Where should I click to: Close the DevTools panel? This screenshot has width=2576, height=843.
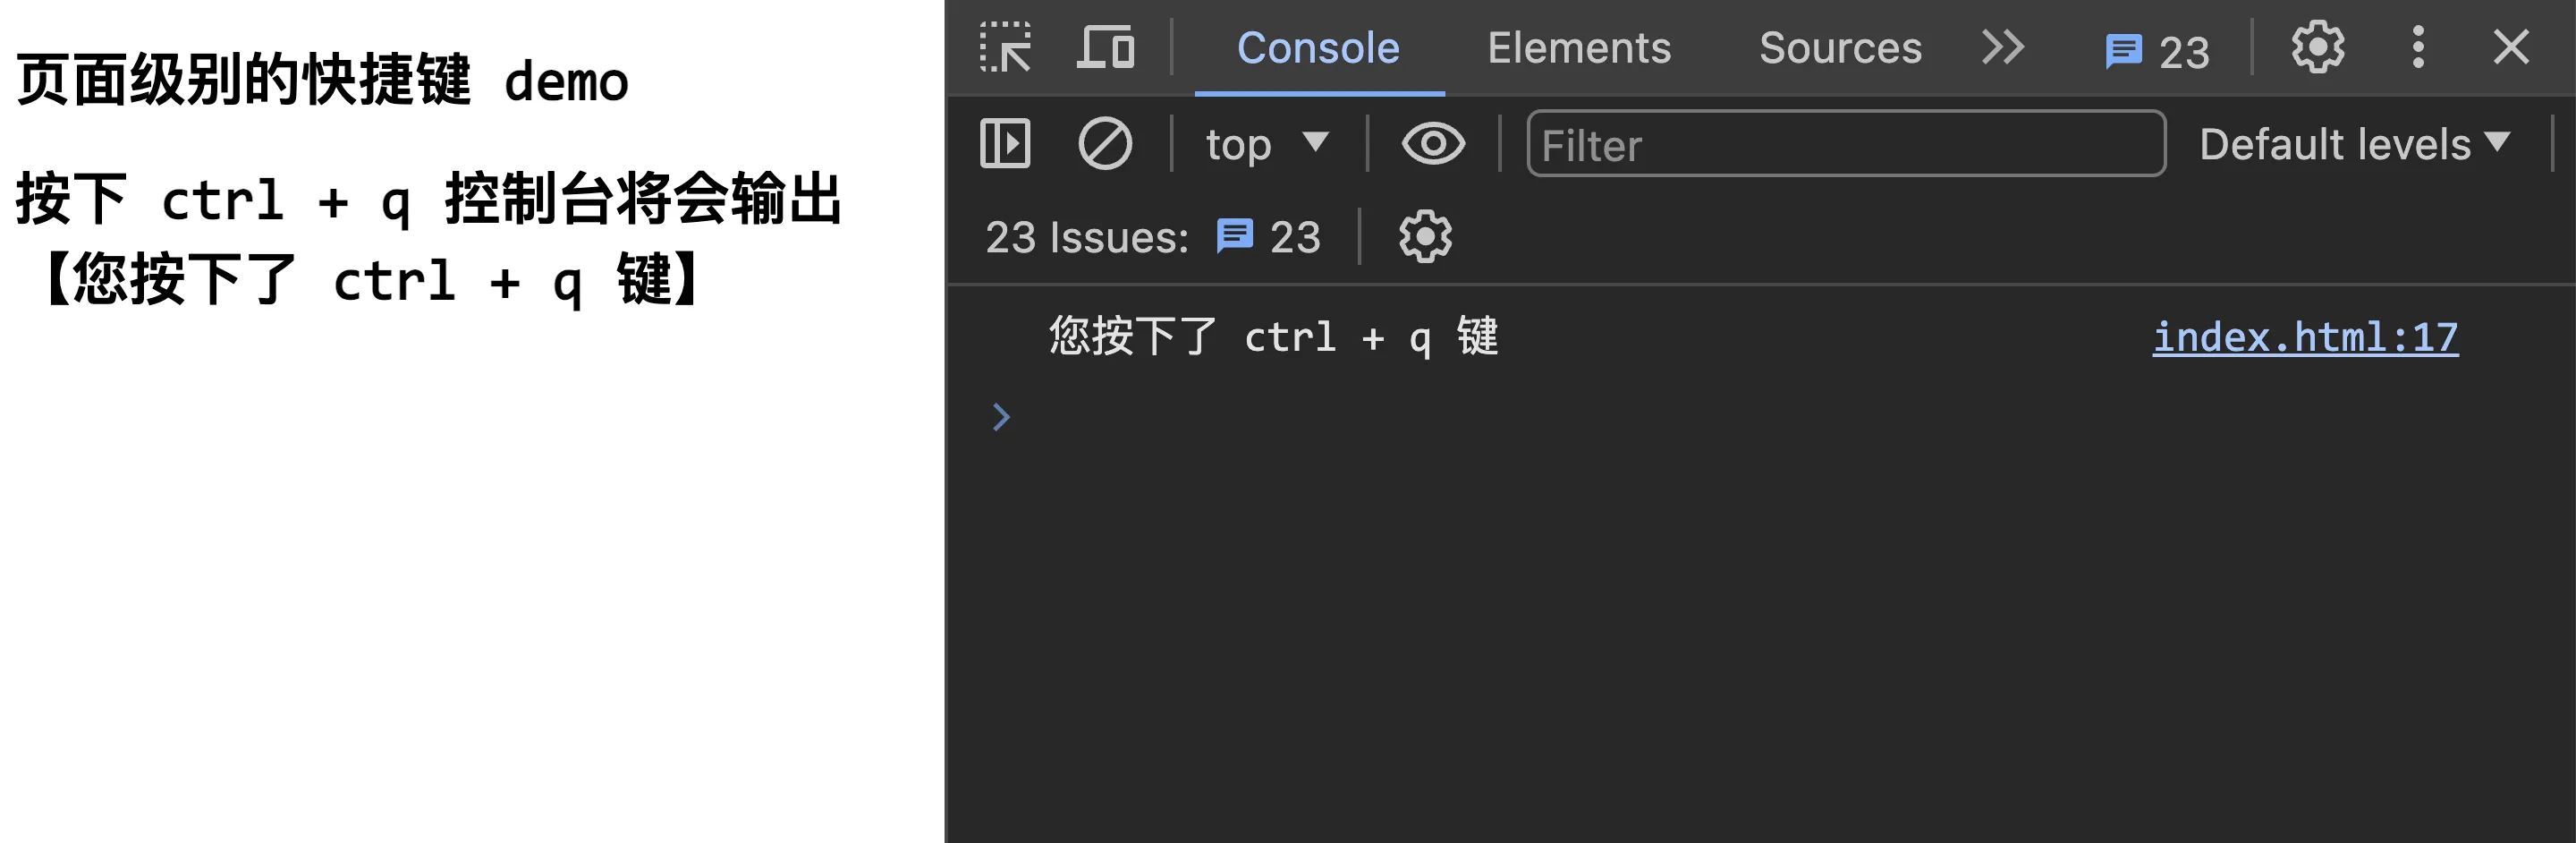click(2510, 47)
